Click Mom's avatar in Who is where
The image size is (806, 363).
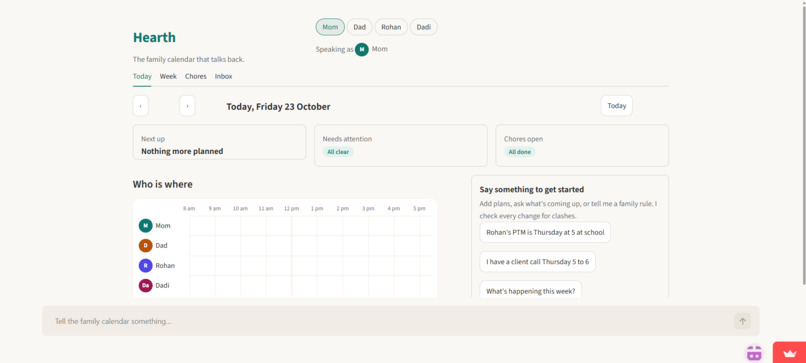coord(145,226)
